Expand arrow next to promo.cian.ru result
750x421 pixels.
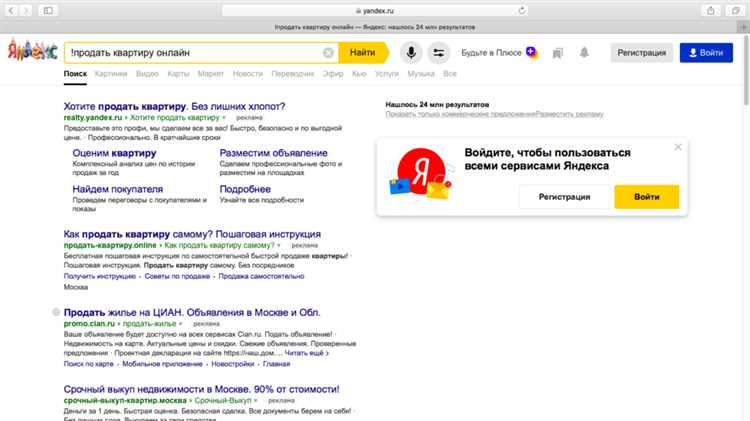(x=181, y=324)
